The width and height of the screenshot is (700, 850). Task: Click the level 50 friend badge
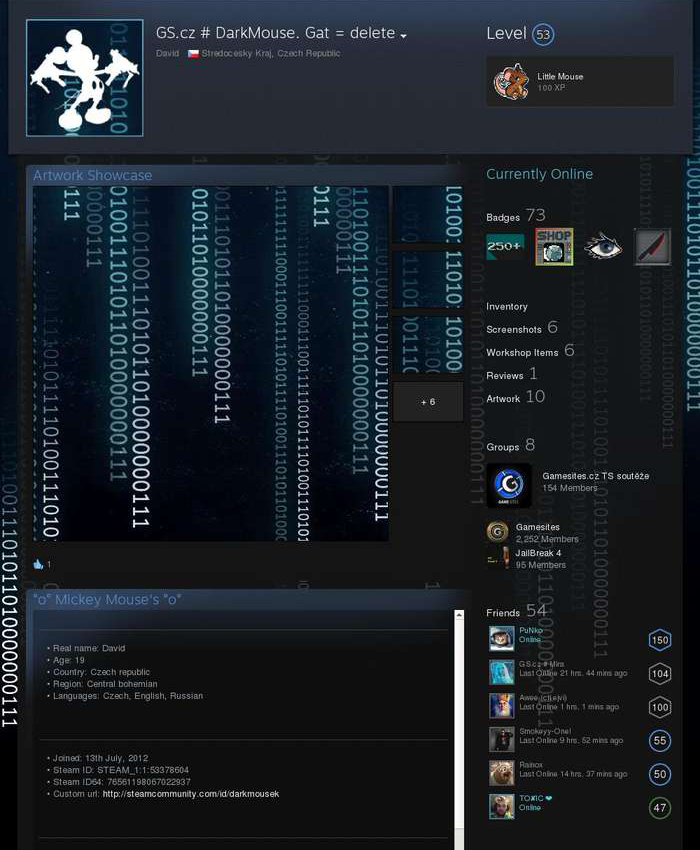pyautogui.click(x=659, y=774)
